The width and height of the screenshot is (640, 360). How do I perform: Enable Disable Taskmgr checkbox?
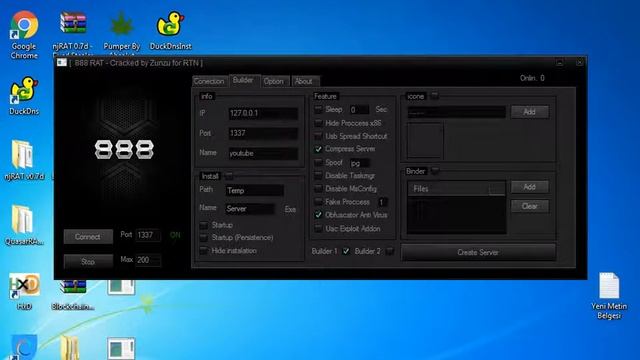(x=318, y=176)
